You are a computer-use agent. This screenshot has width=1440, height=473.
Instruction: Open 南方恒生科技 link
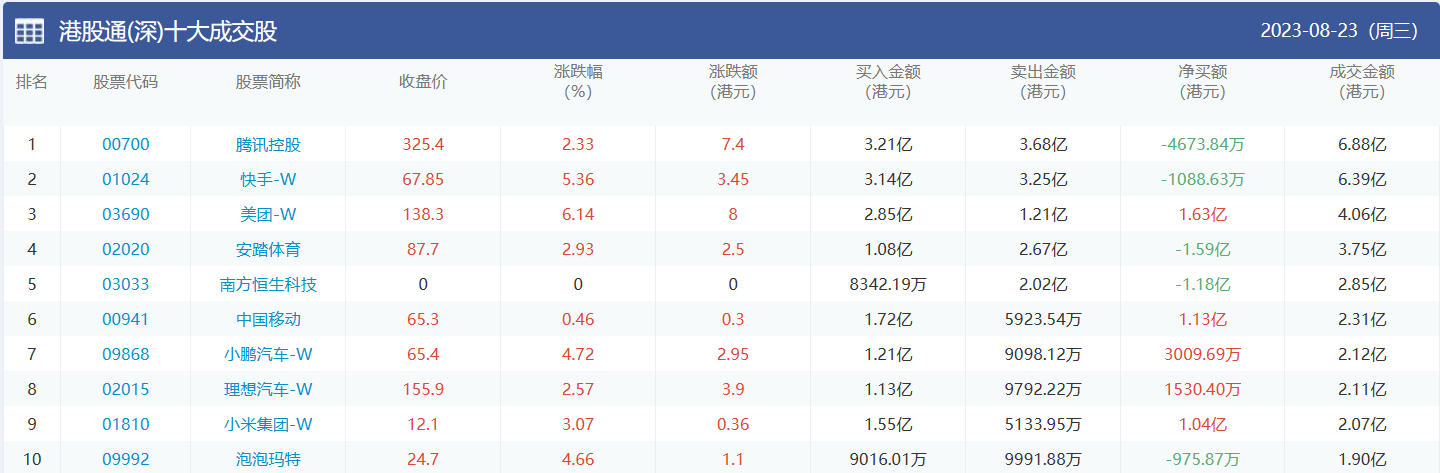click(268, 284)
